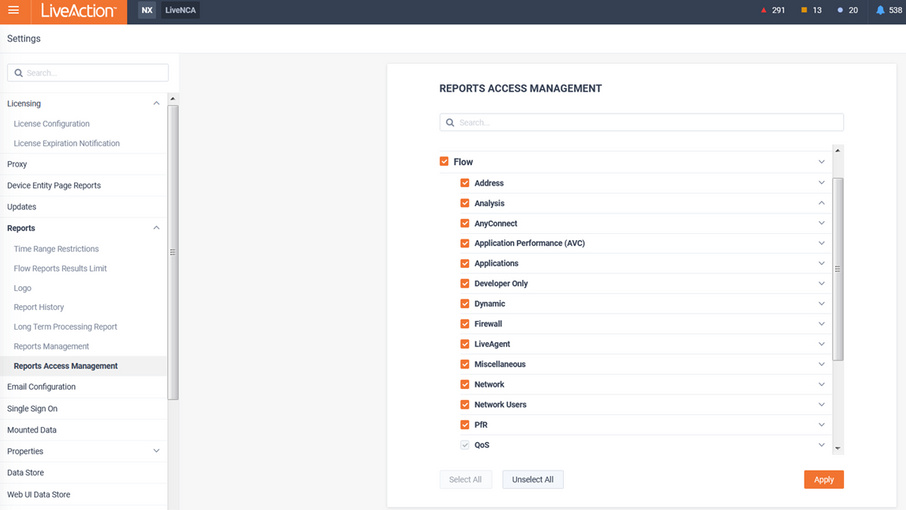The width and height of the screenshot is (906, 510).
Task: Expand the AnyConnect row chevron
Action: [x=821, y=223]
